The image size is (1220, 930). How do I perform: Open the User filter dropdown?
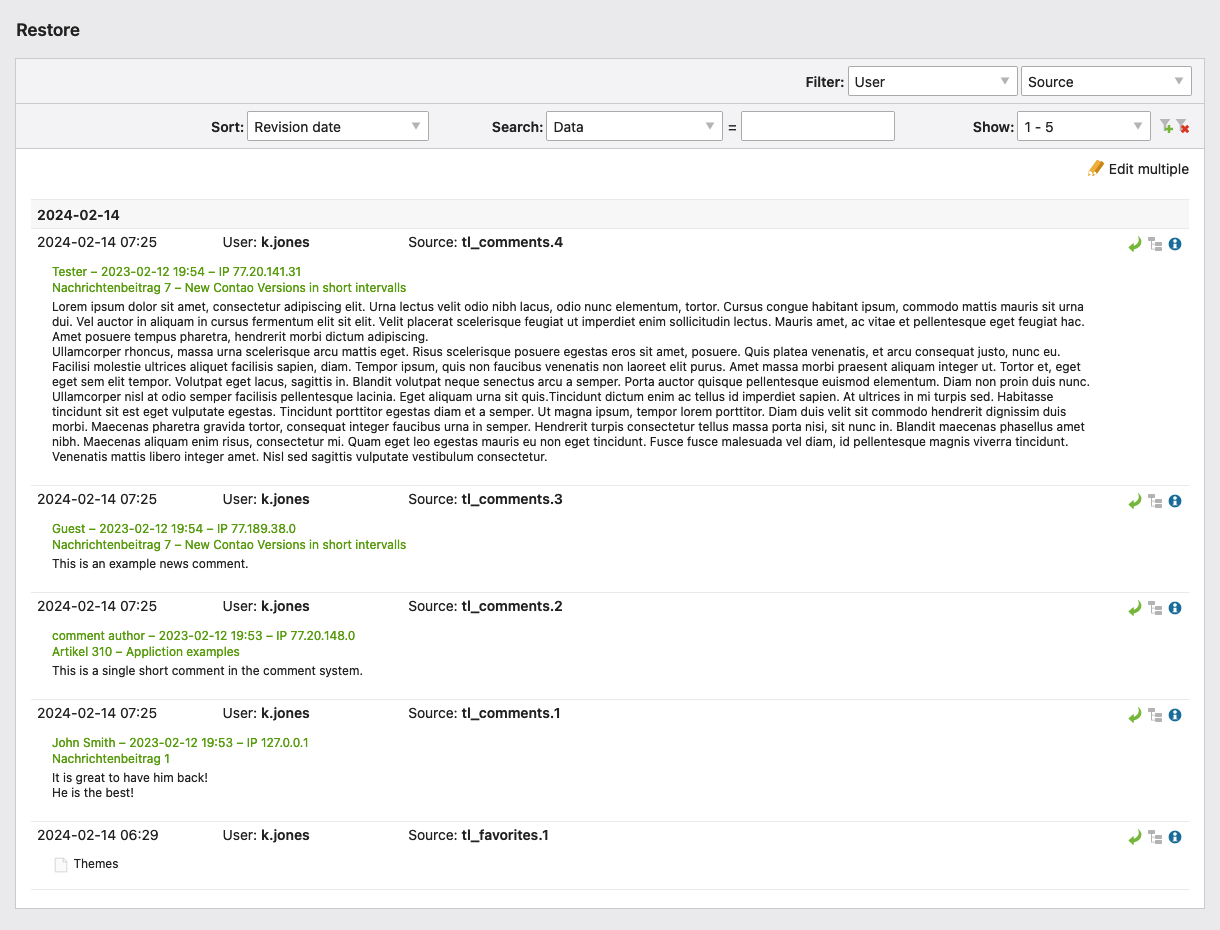(x=932, y=82)
